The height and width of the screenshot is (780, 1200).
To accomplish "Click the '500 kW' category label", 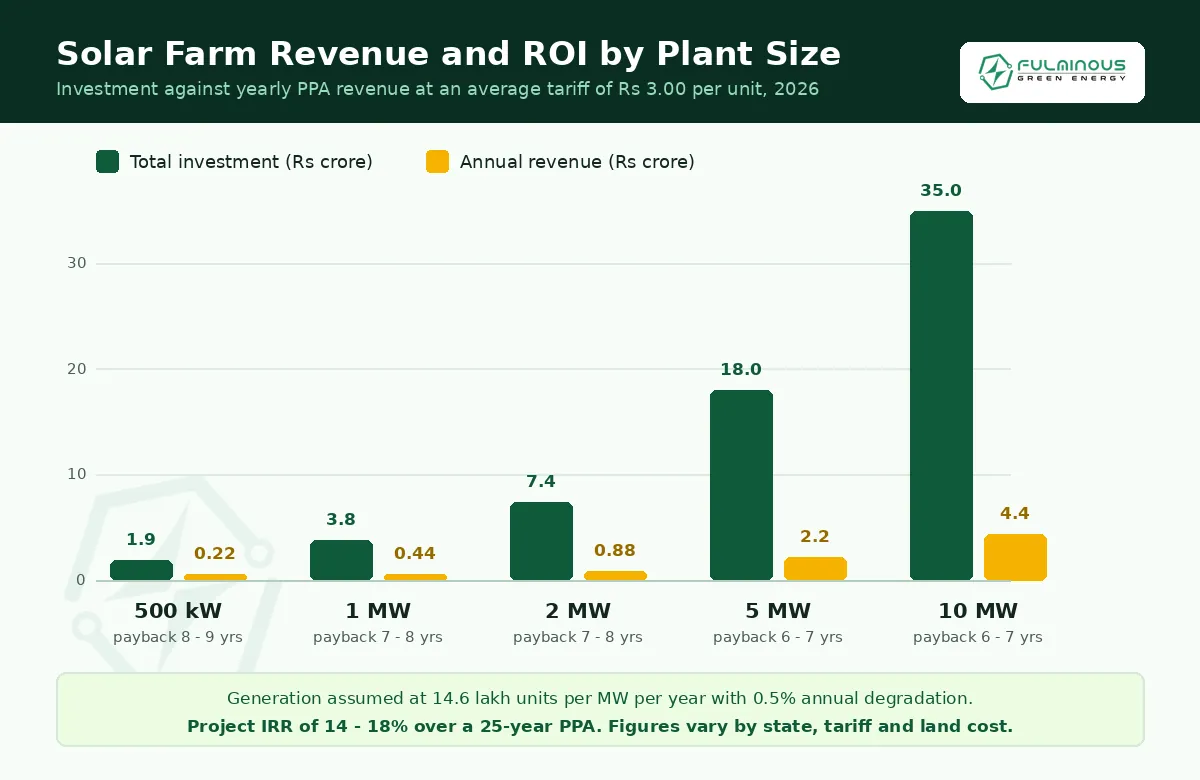I will (x=178, y=611).
